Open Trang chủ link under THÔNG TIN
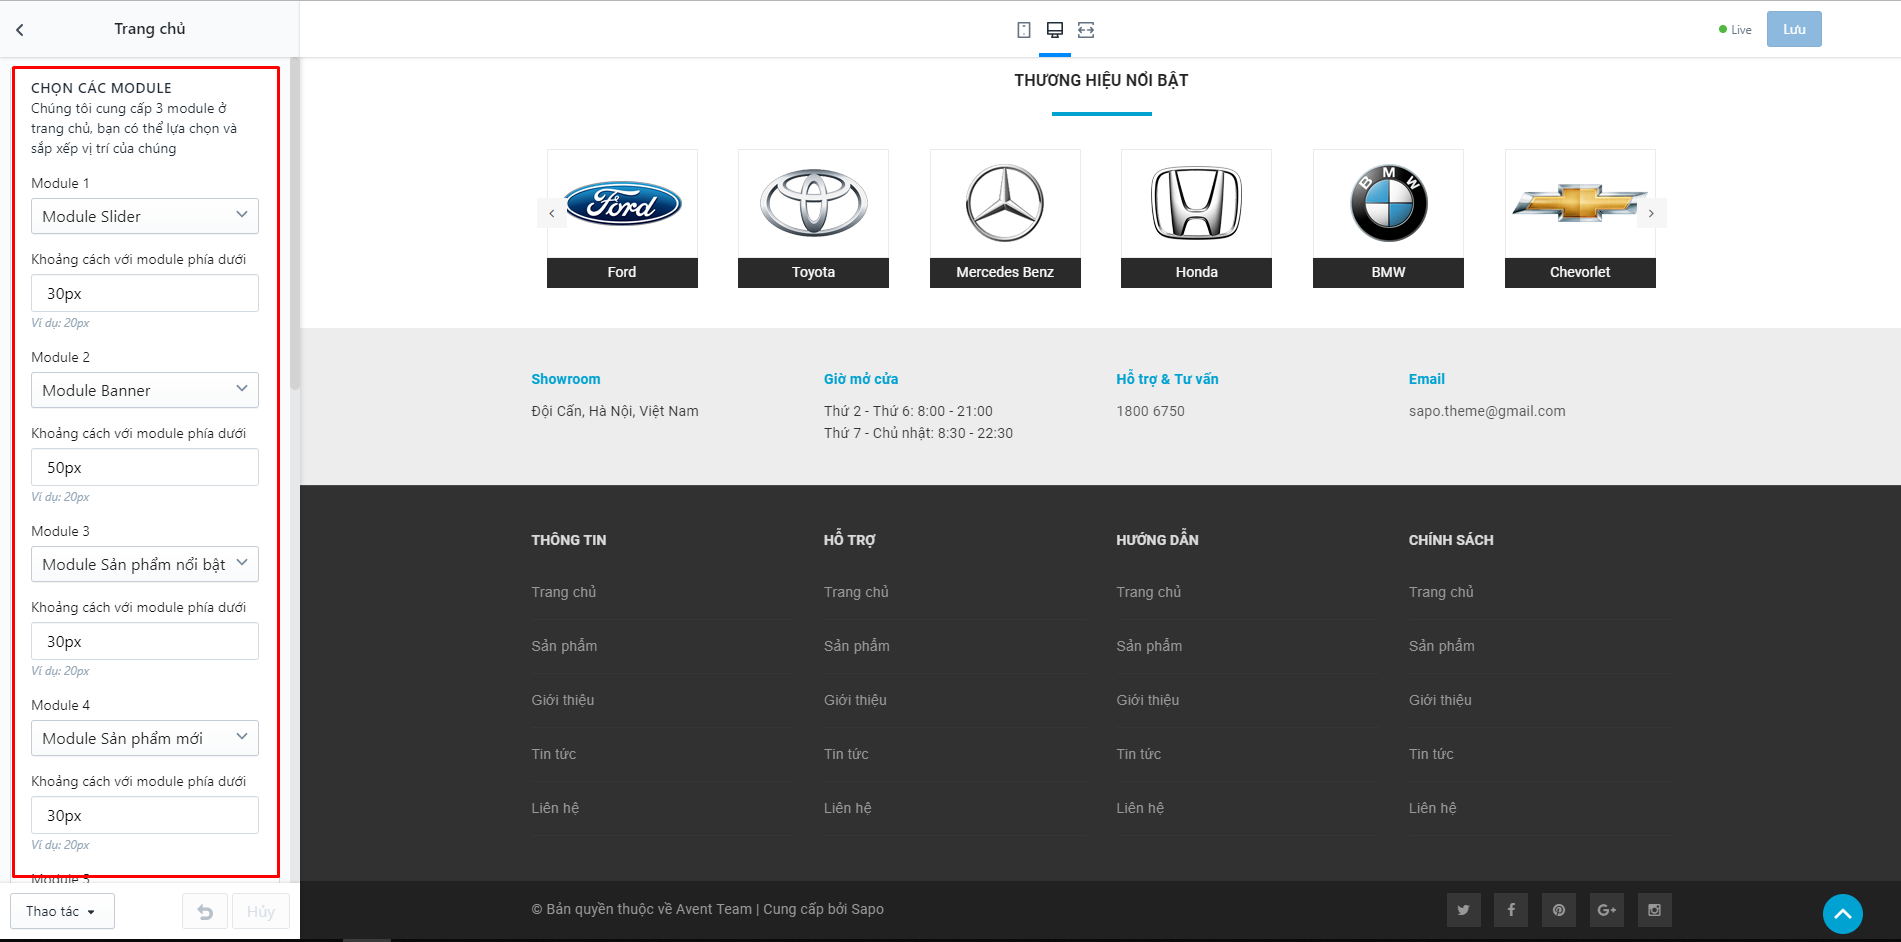This screenshot has width=1901, height=942. [564, 592]
